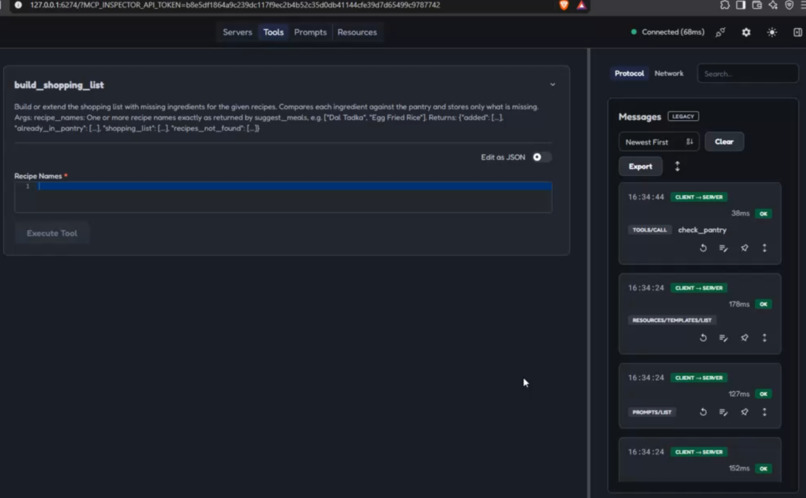Click the 178ms duration text
Screen dimensions: 806x498
739,304
